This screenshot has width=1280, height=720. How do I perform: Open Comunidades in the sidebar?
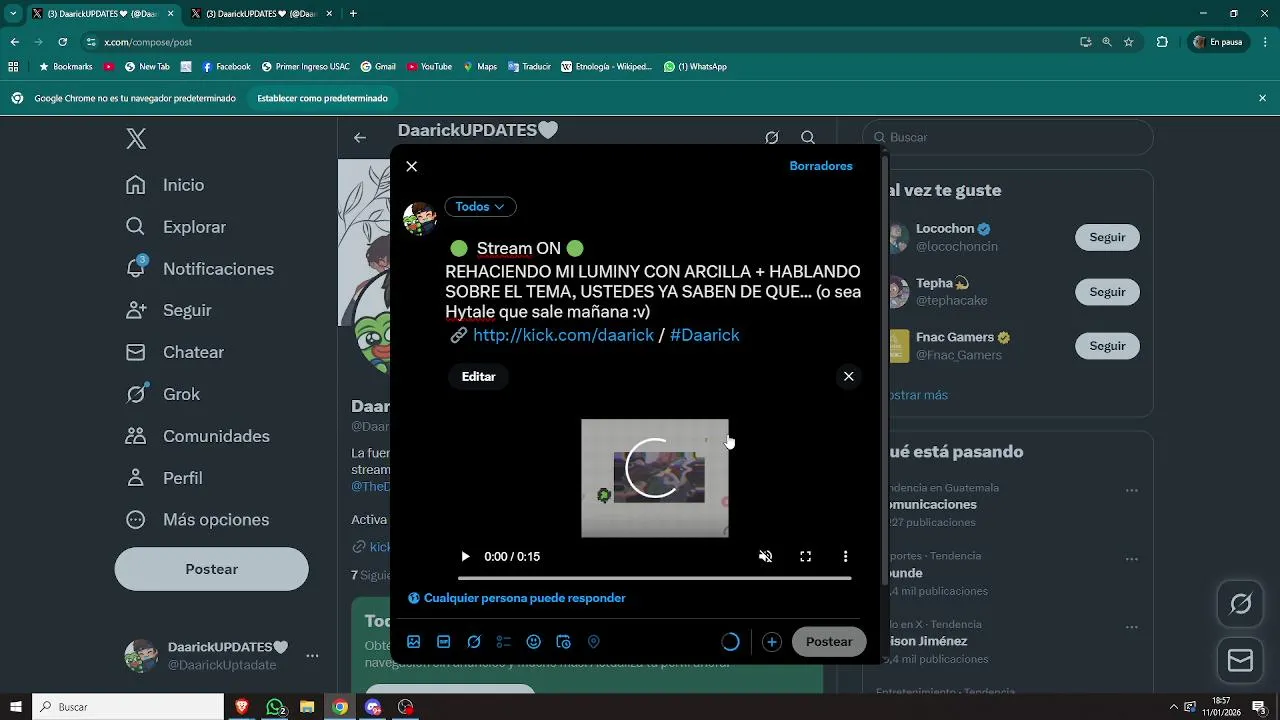tap(197, 436)
